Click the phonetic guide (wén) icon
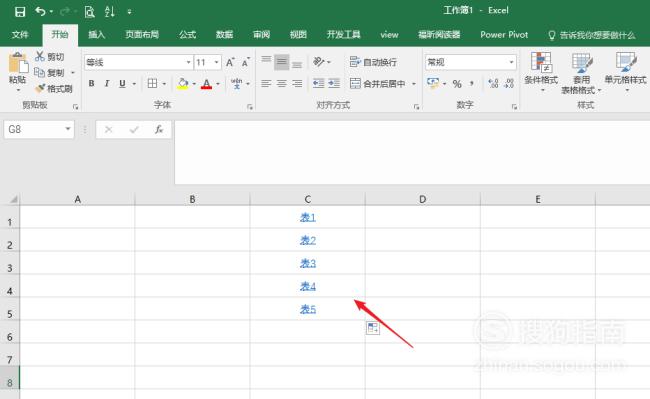 236,84
